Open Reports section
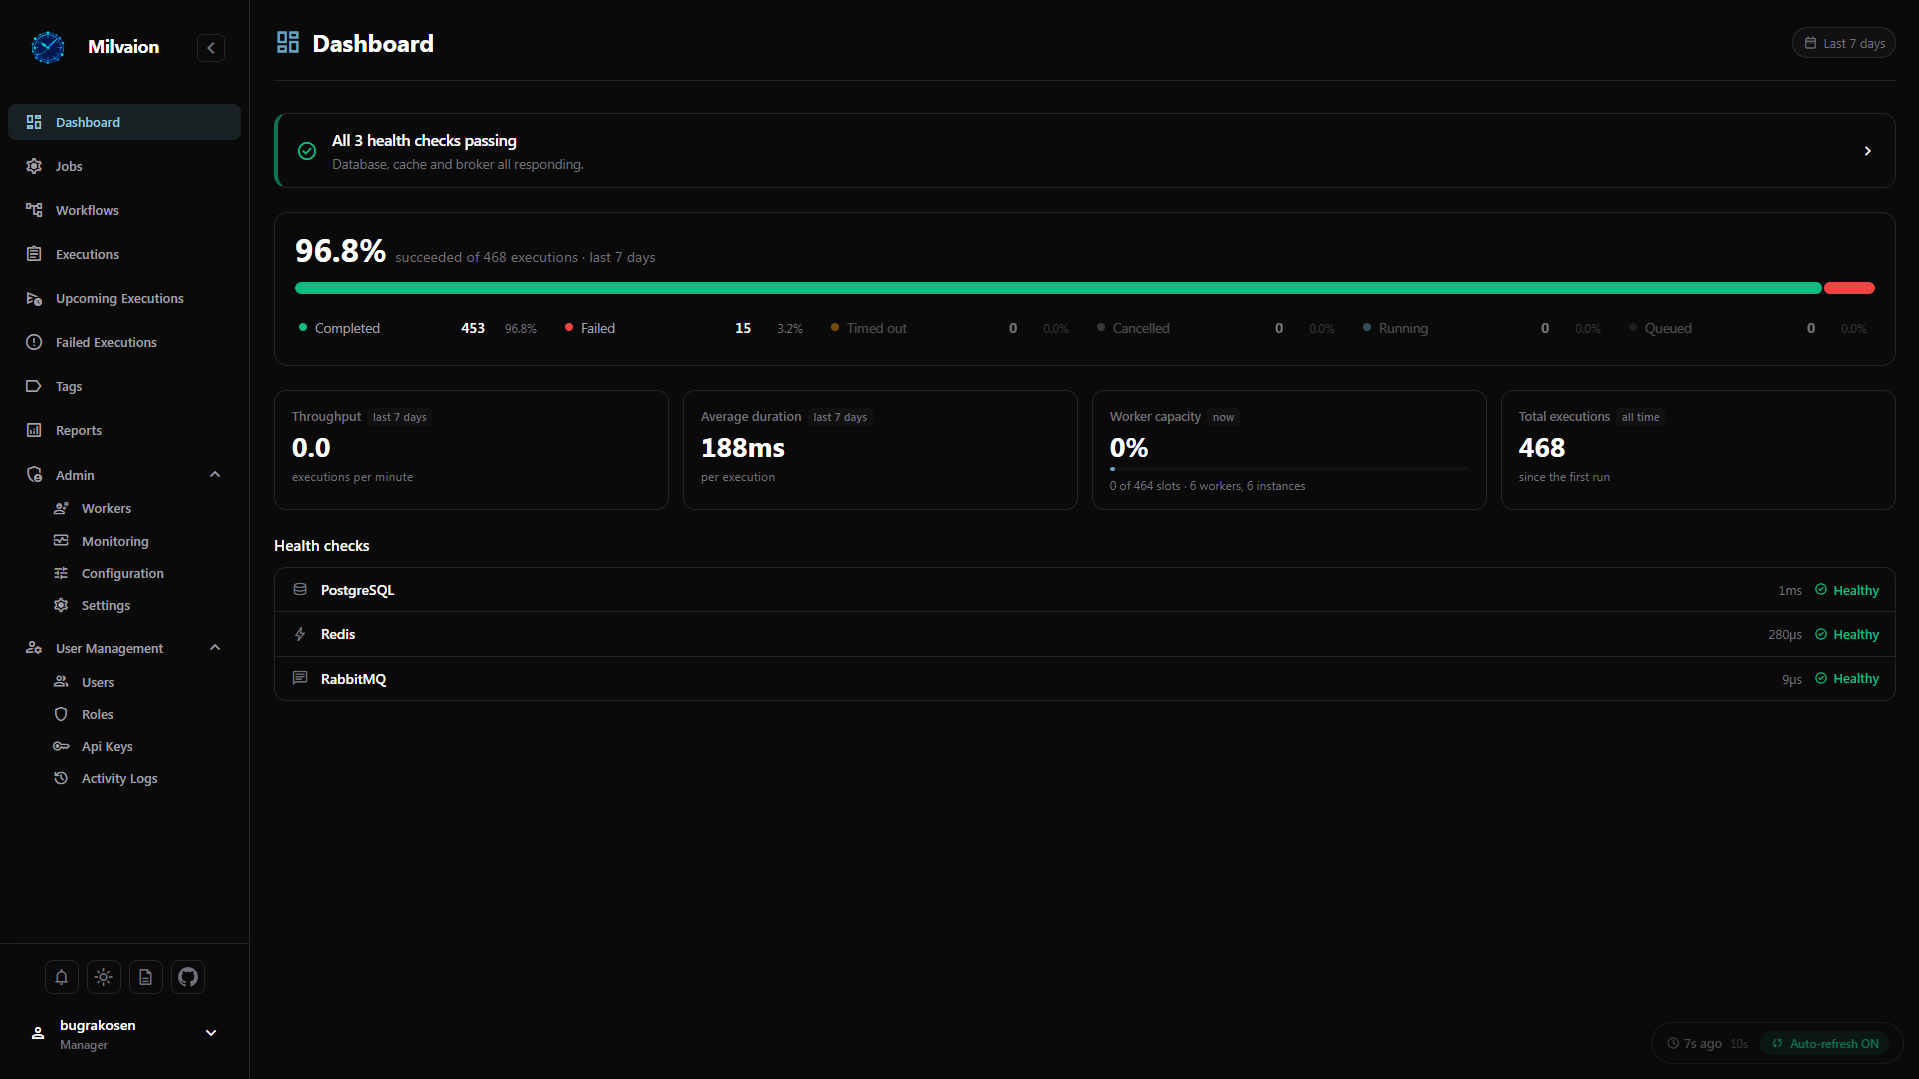1919x1079 pixels. (x=124, y=430)
